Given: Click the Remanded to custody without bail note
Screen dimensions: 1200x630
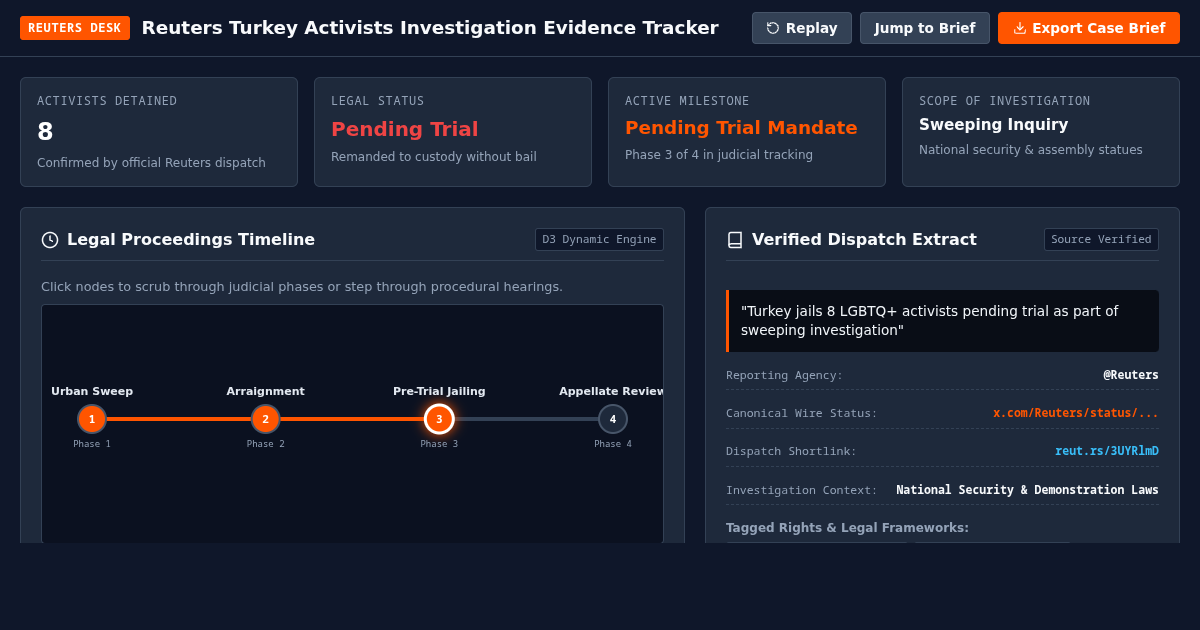Looking at the screenshot, I should pos(434,157).
